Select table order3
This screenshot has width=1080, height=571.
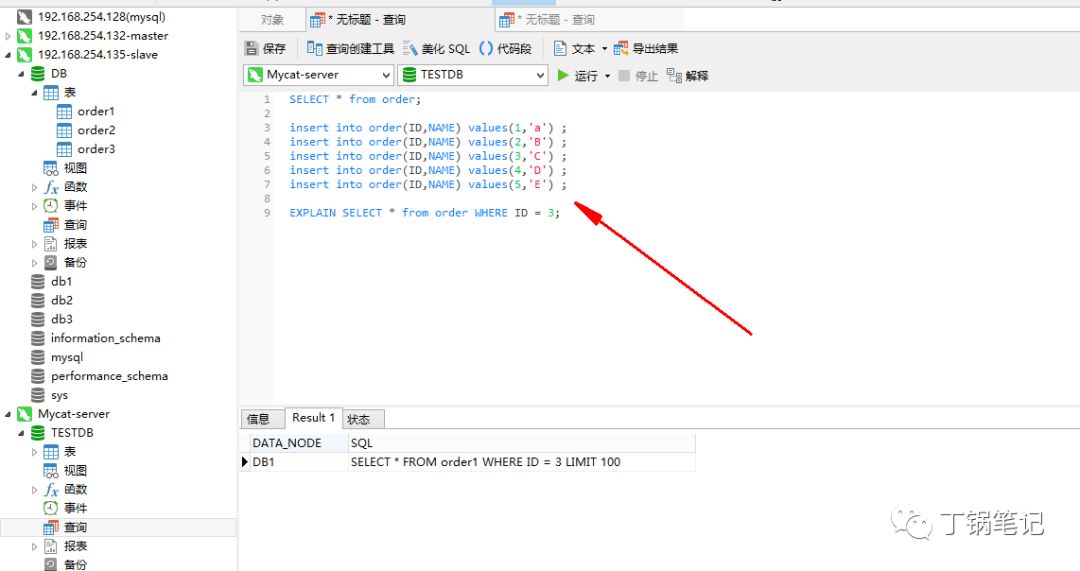[96, 149]
